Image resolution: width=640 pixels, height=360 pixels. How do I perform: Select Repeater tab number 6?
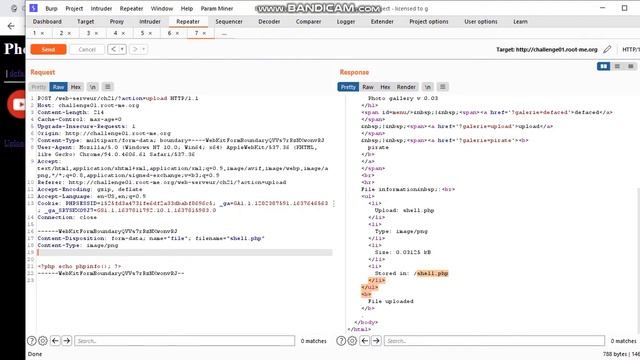coord(169,33)
